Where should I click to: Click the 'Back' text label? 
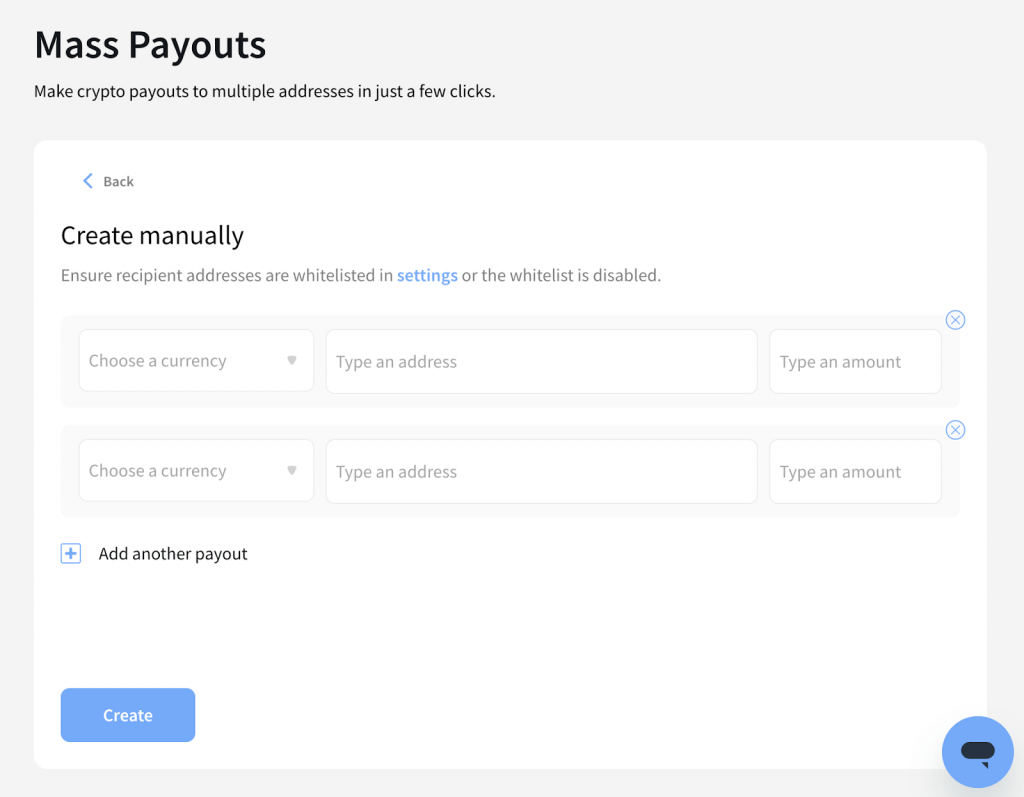pyautogui.click(x=118, y=181)
